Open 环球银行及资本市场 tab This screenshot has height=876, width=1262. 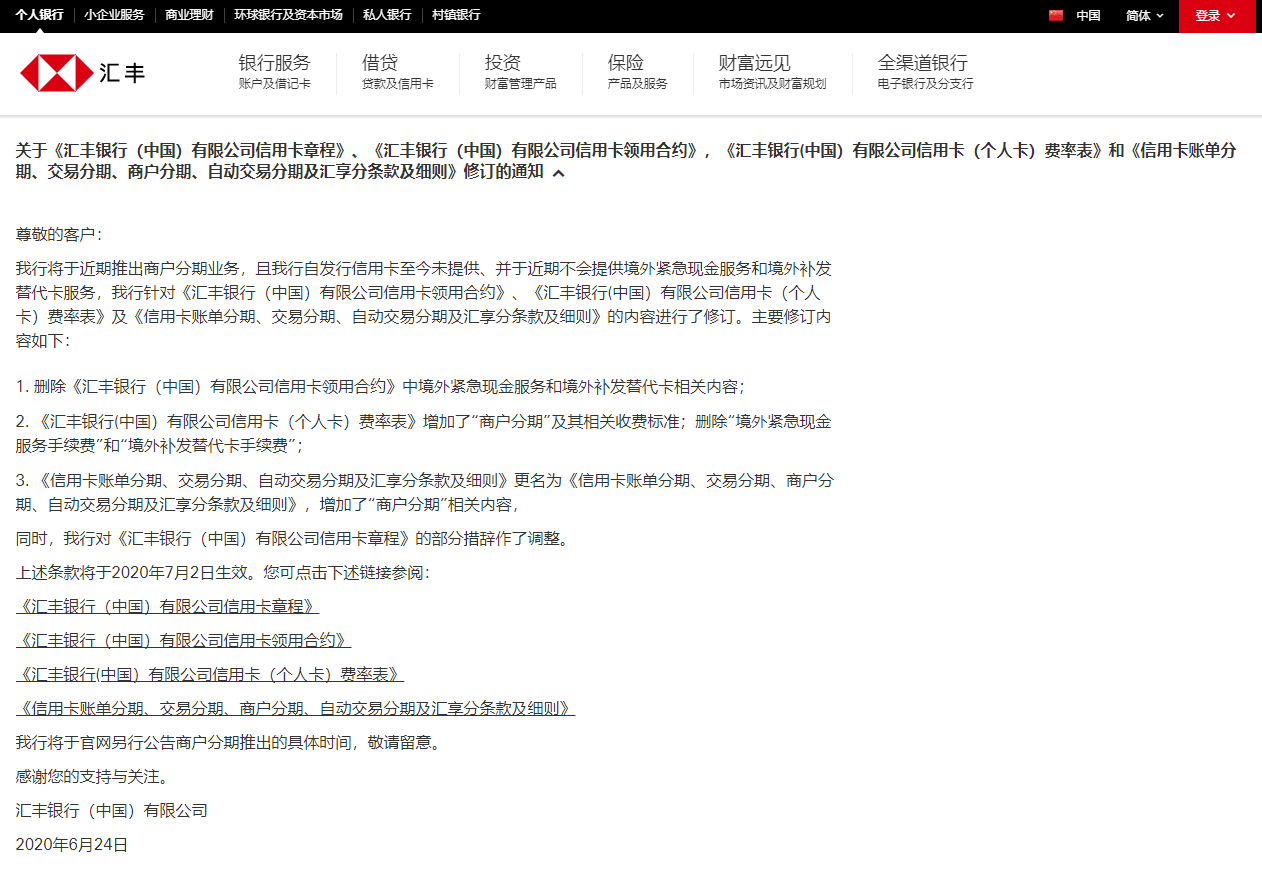pyautogui.click(x=288, y=15)
